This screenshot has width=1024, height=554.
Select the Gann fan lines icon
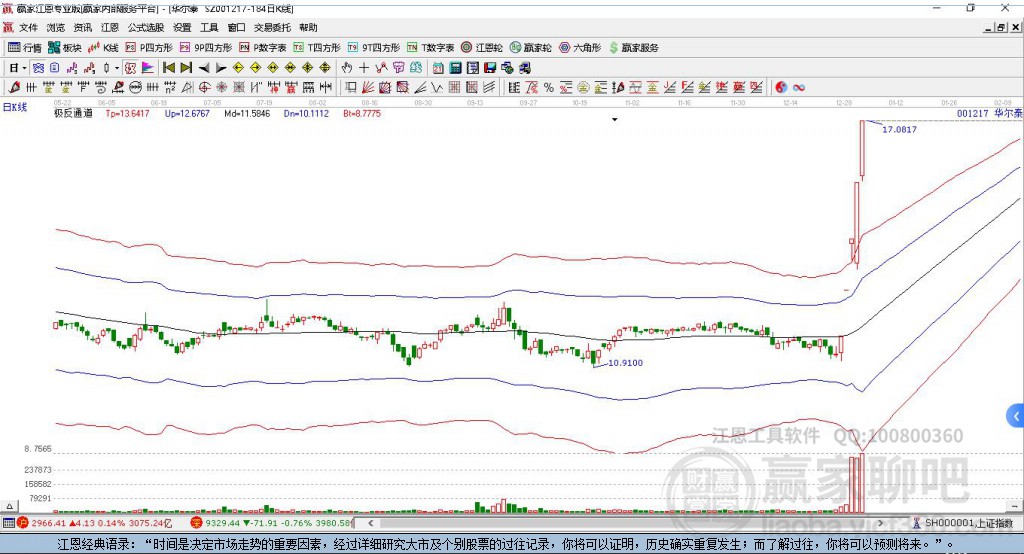point(368,88)
